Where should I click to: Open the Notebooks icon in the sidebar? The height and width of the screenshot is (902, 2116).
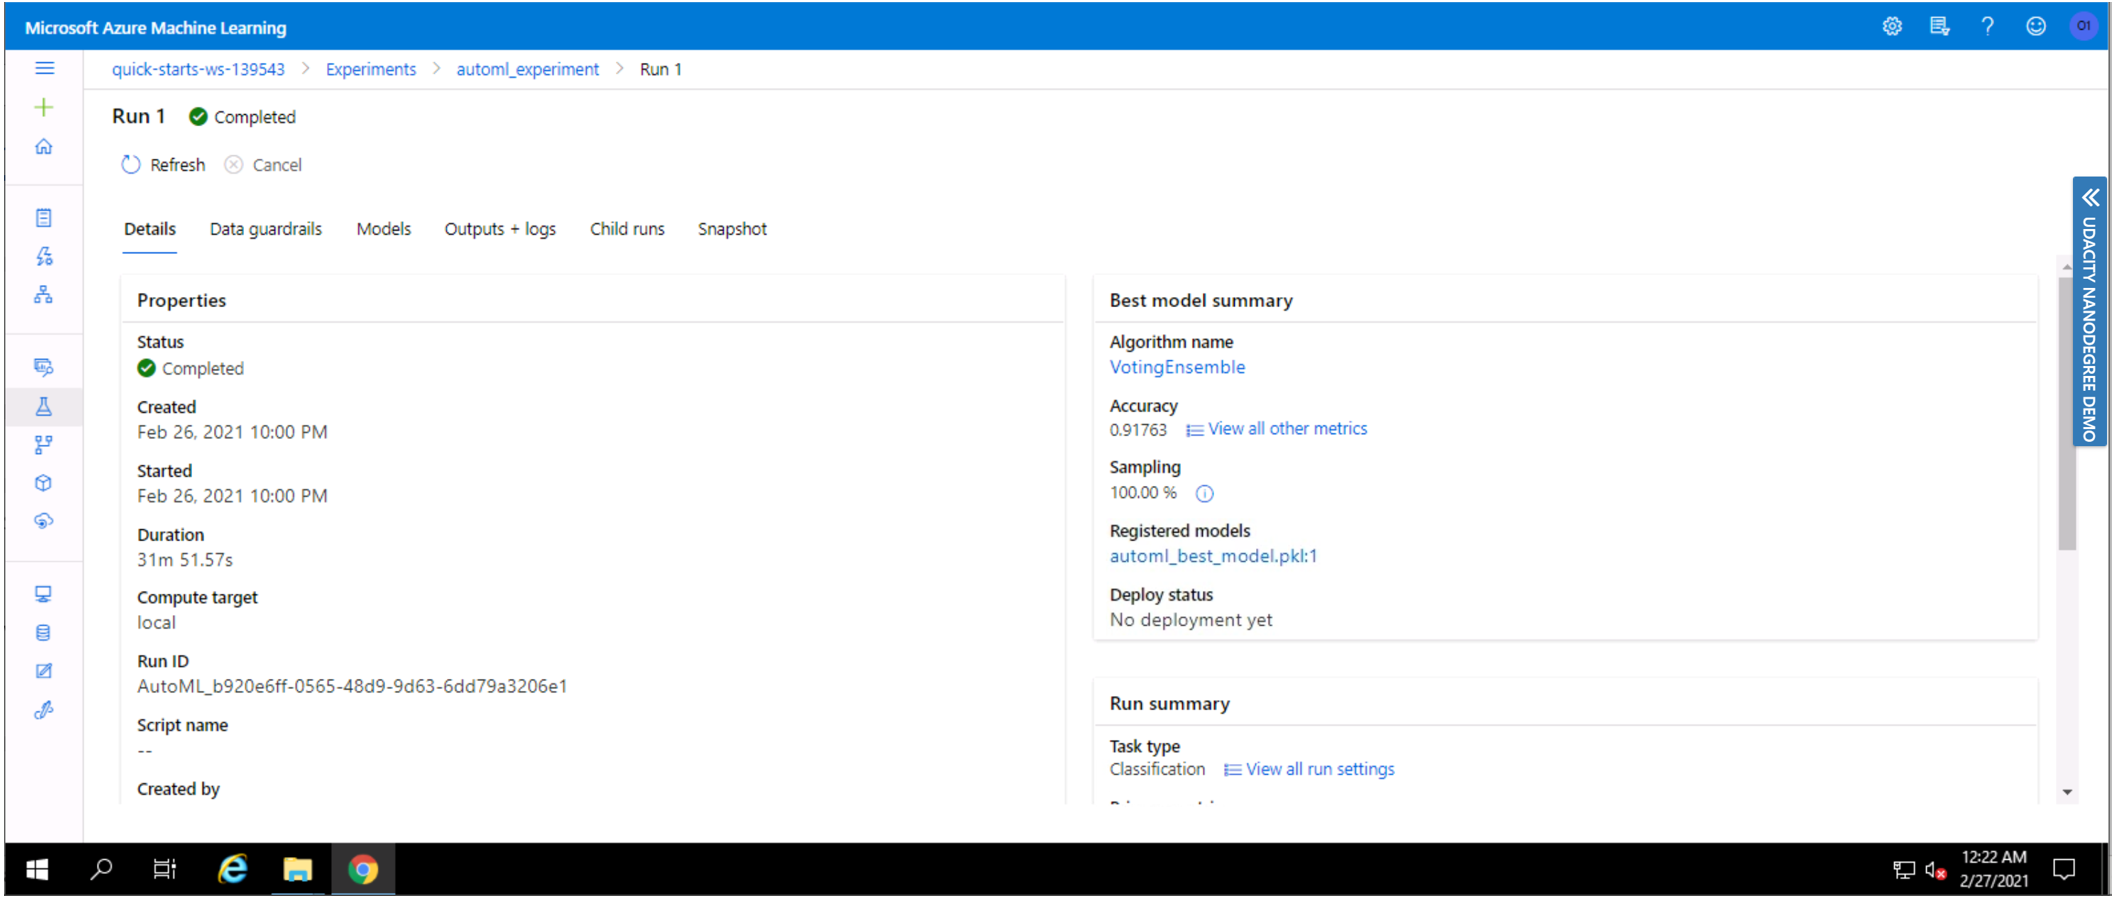point(44,217)
